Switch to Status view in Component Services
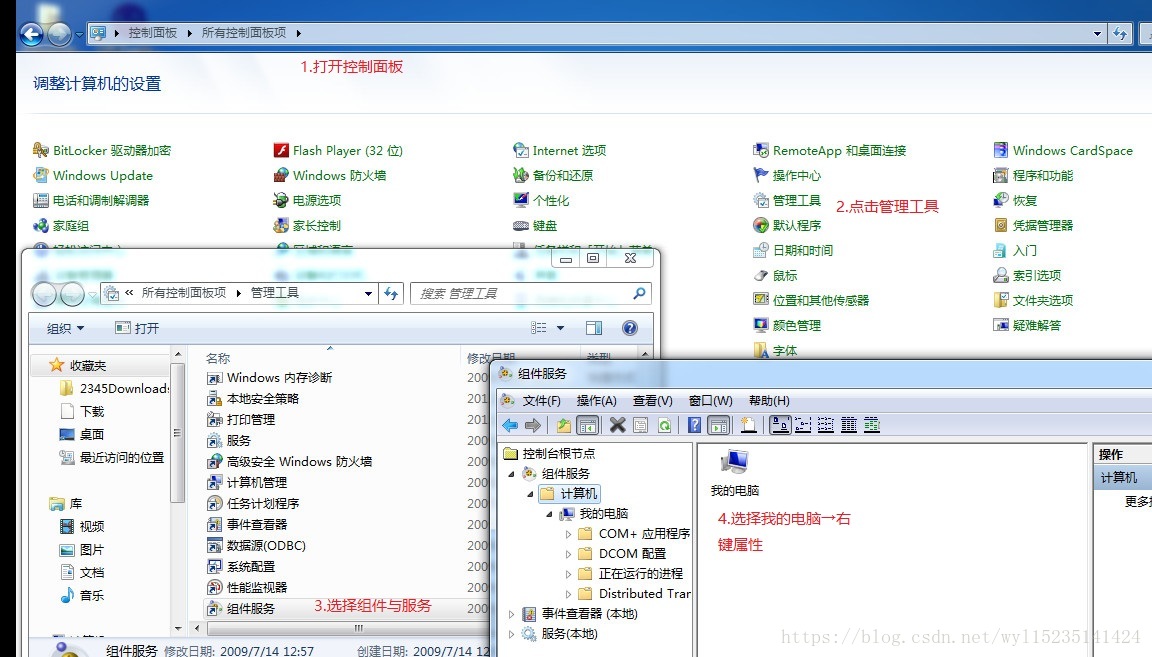1152x657 pixels. (x=872, y=425)
